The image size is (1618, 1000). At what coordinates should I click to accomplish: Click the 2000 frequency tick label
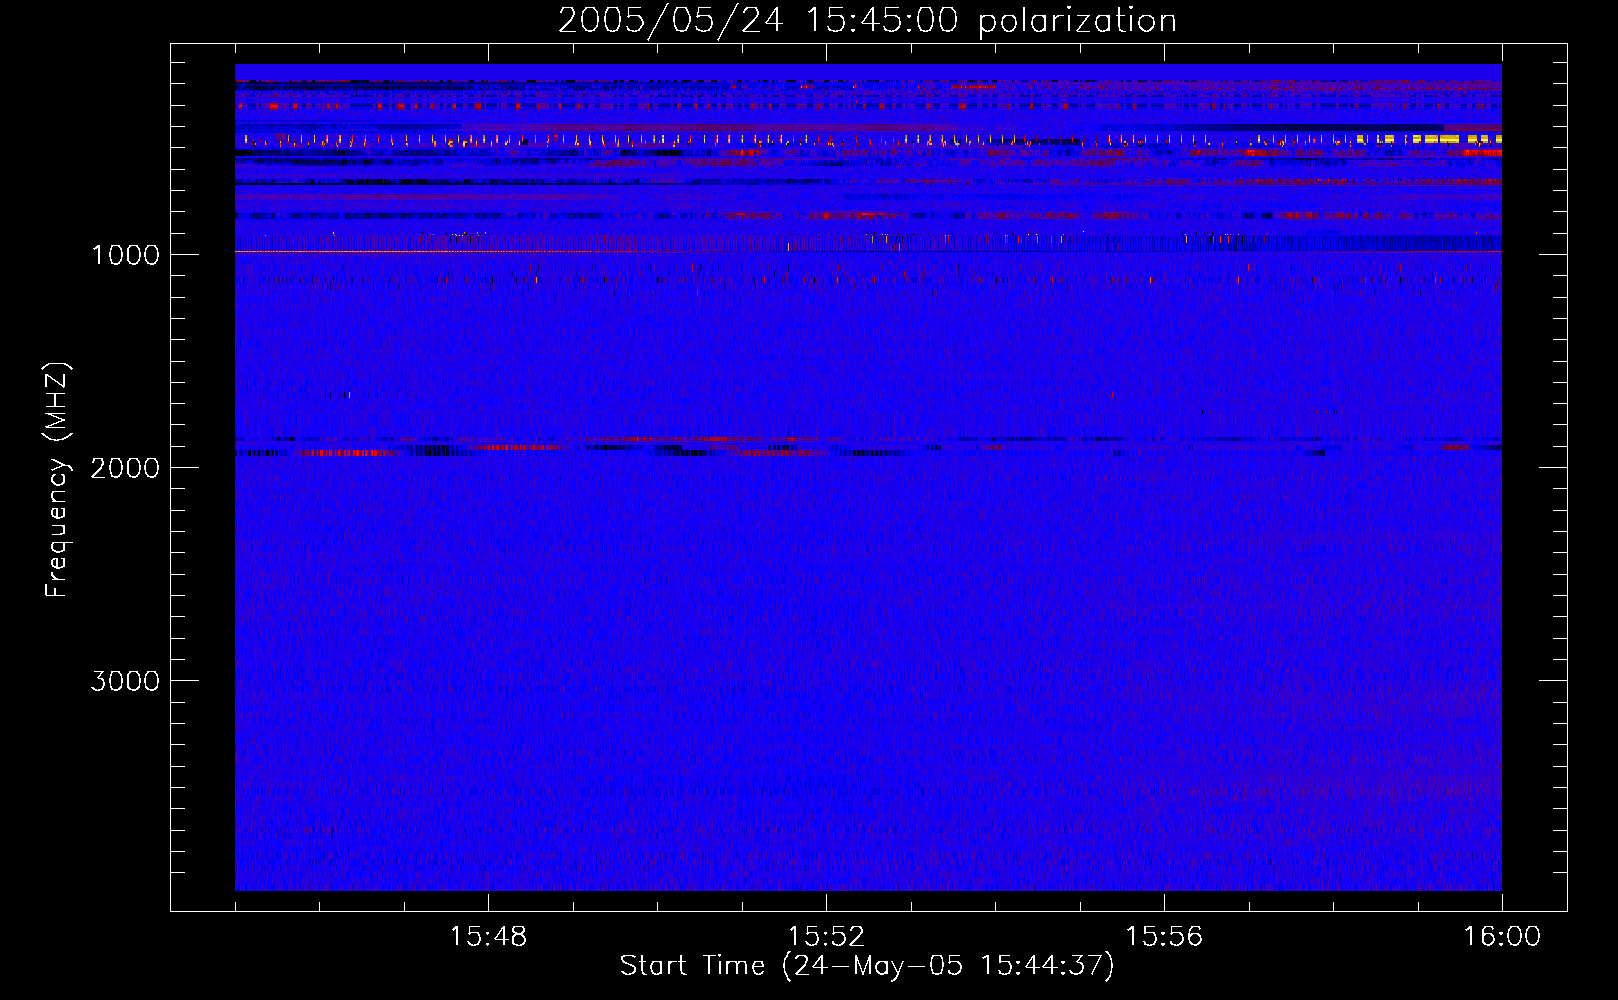(125, 468)
